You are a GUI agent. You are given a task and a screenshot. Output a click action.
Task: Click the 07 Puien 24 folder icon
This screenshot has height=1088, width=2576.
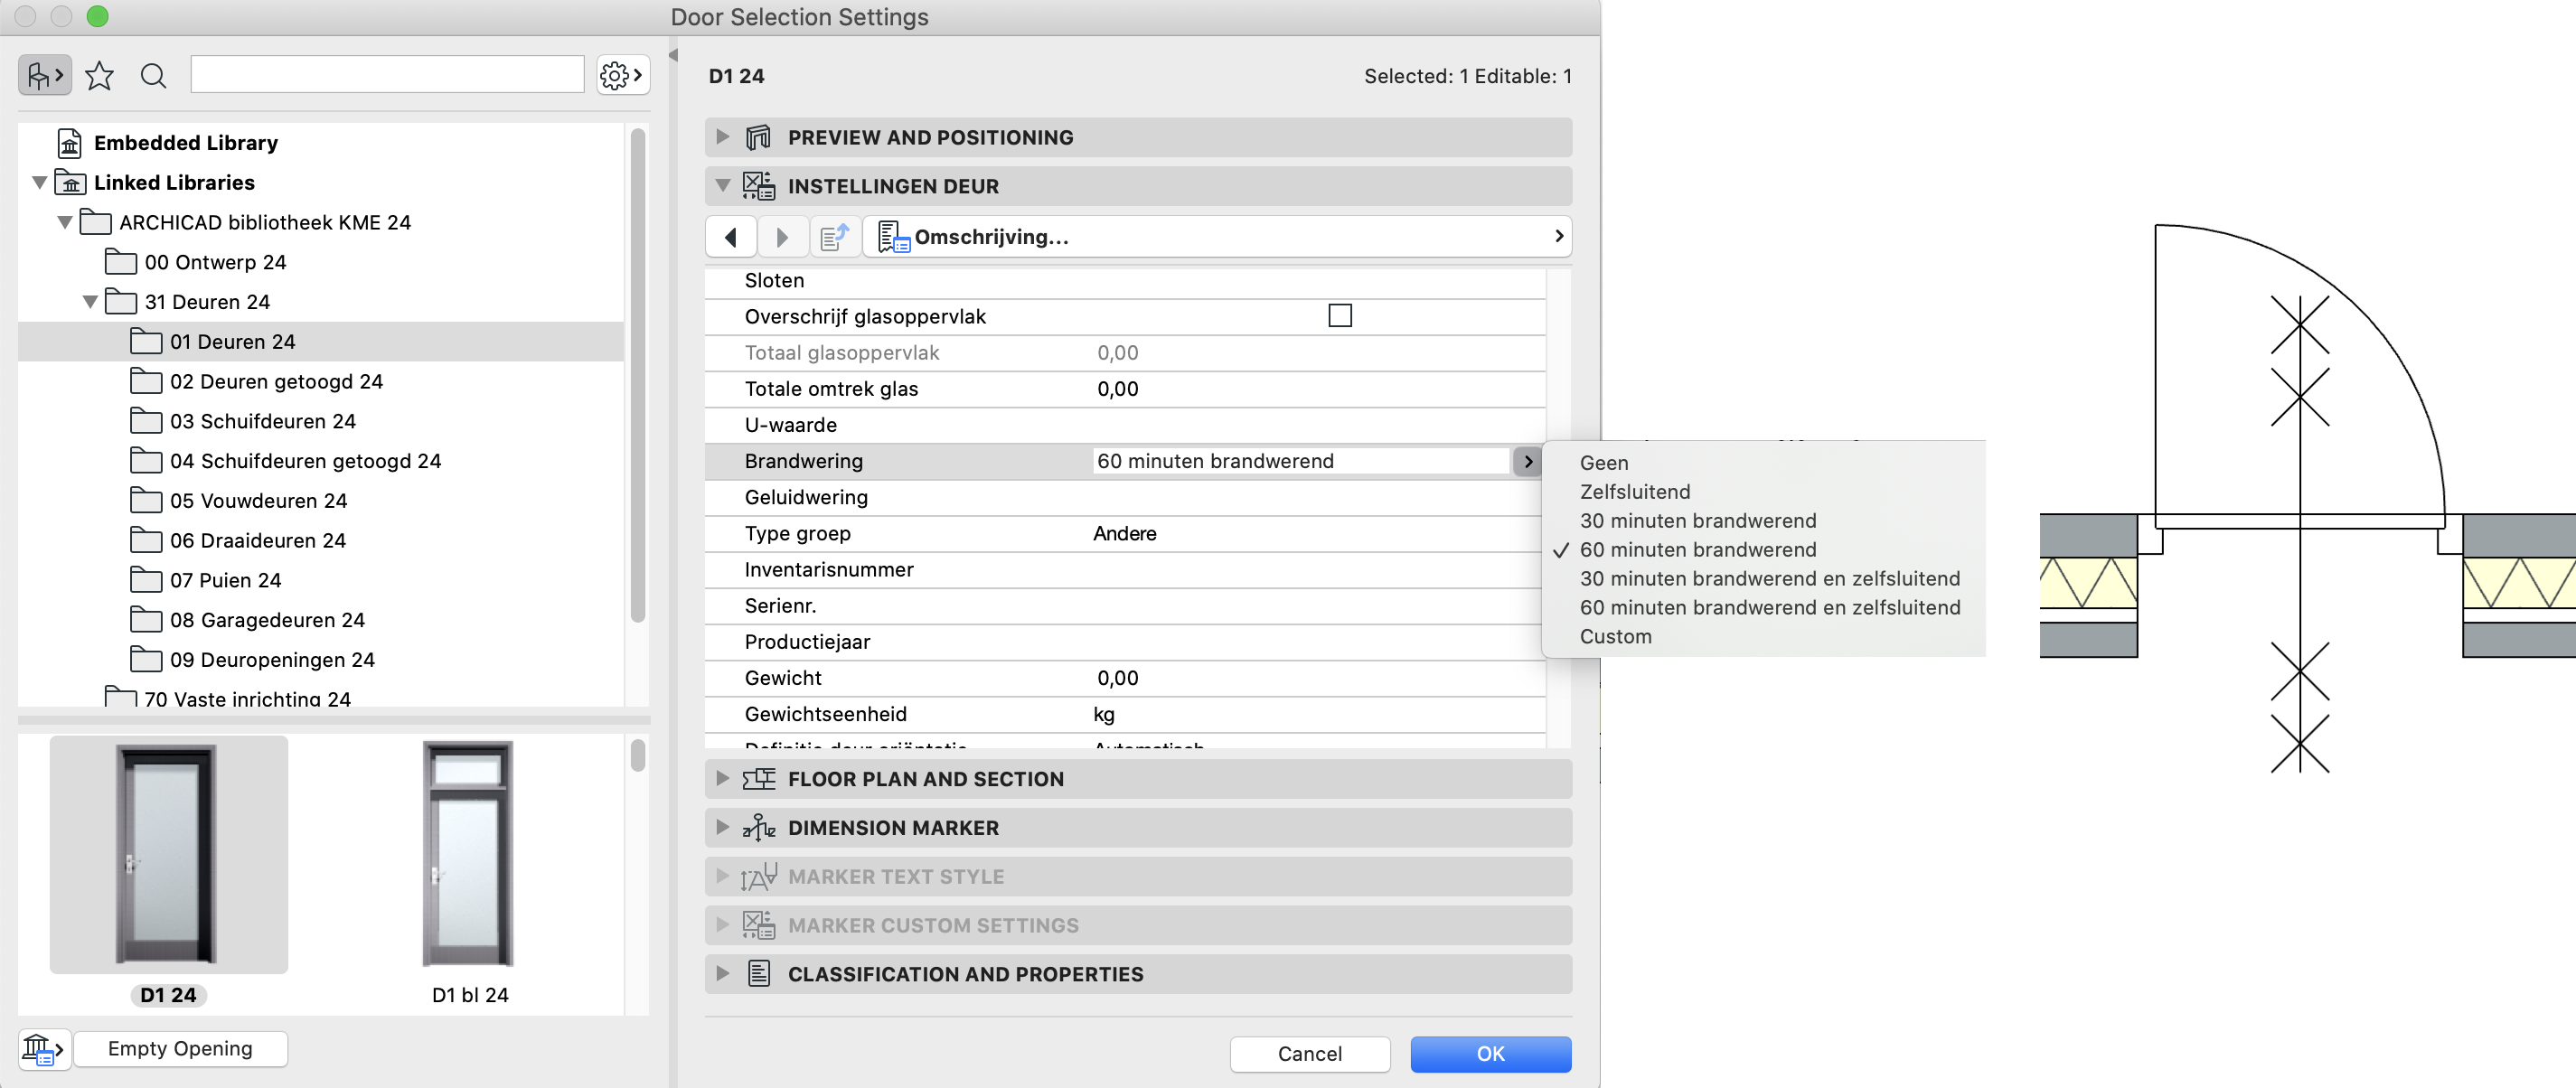[x=146, y=580]
